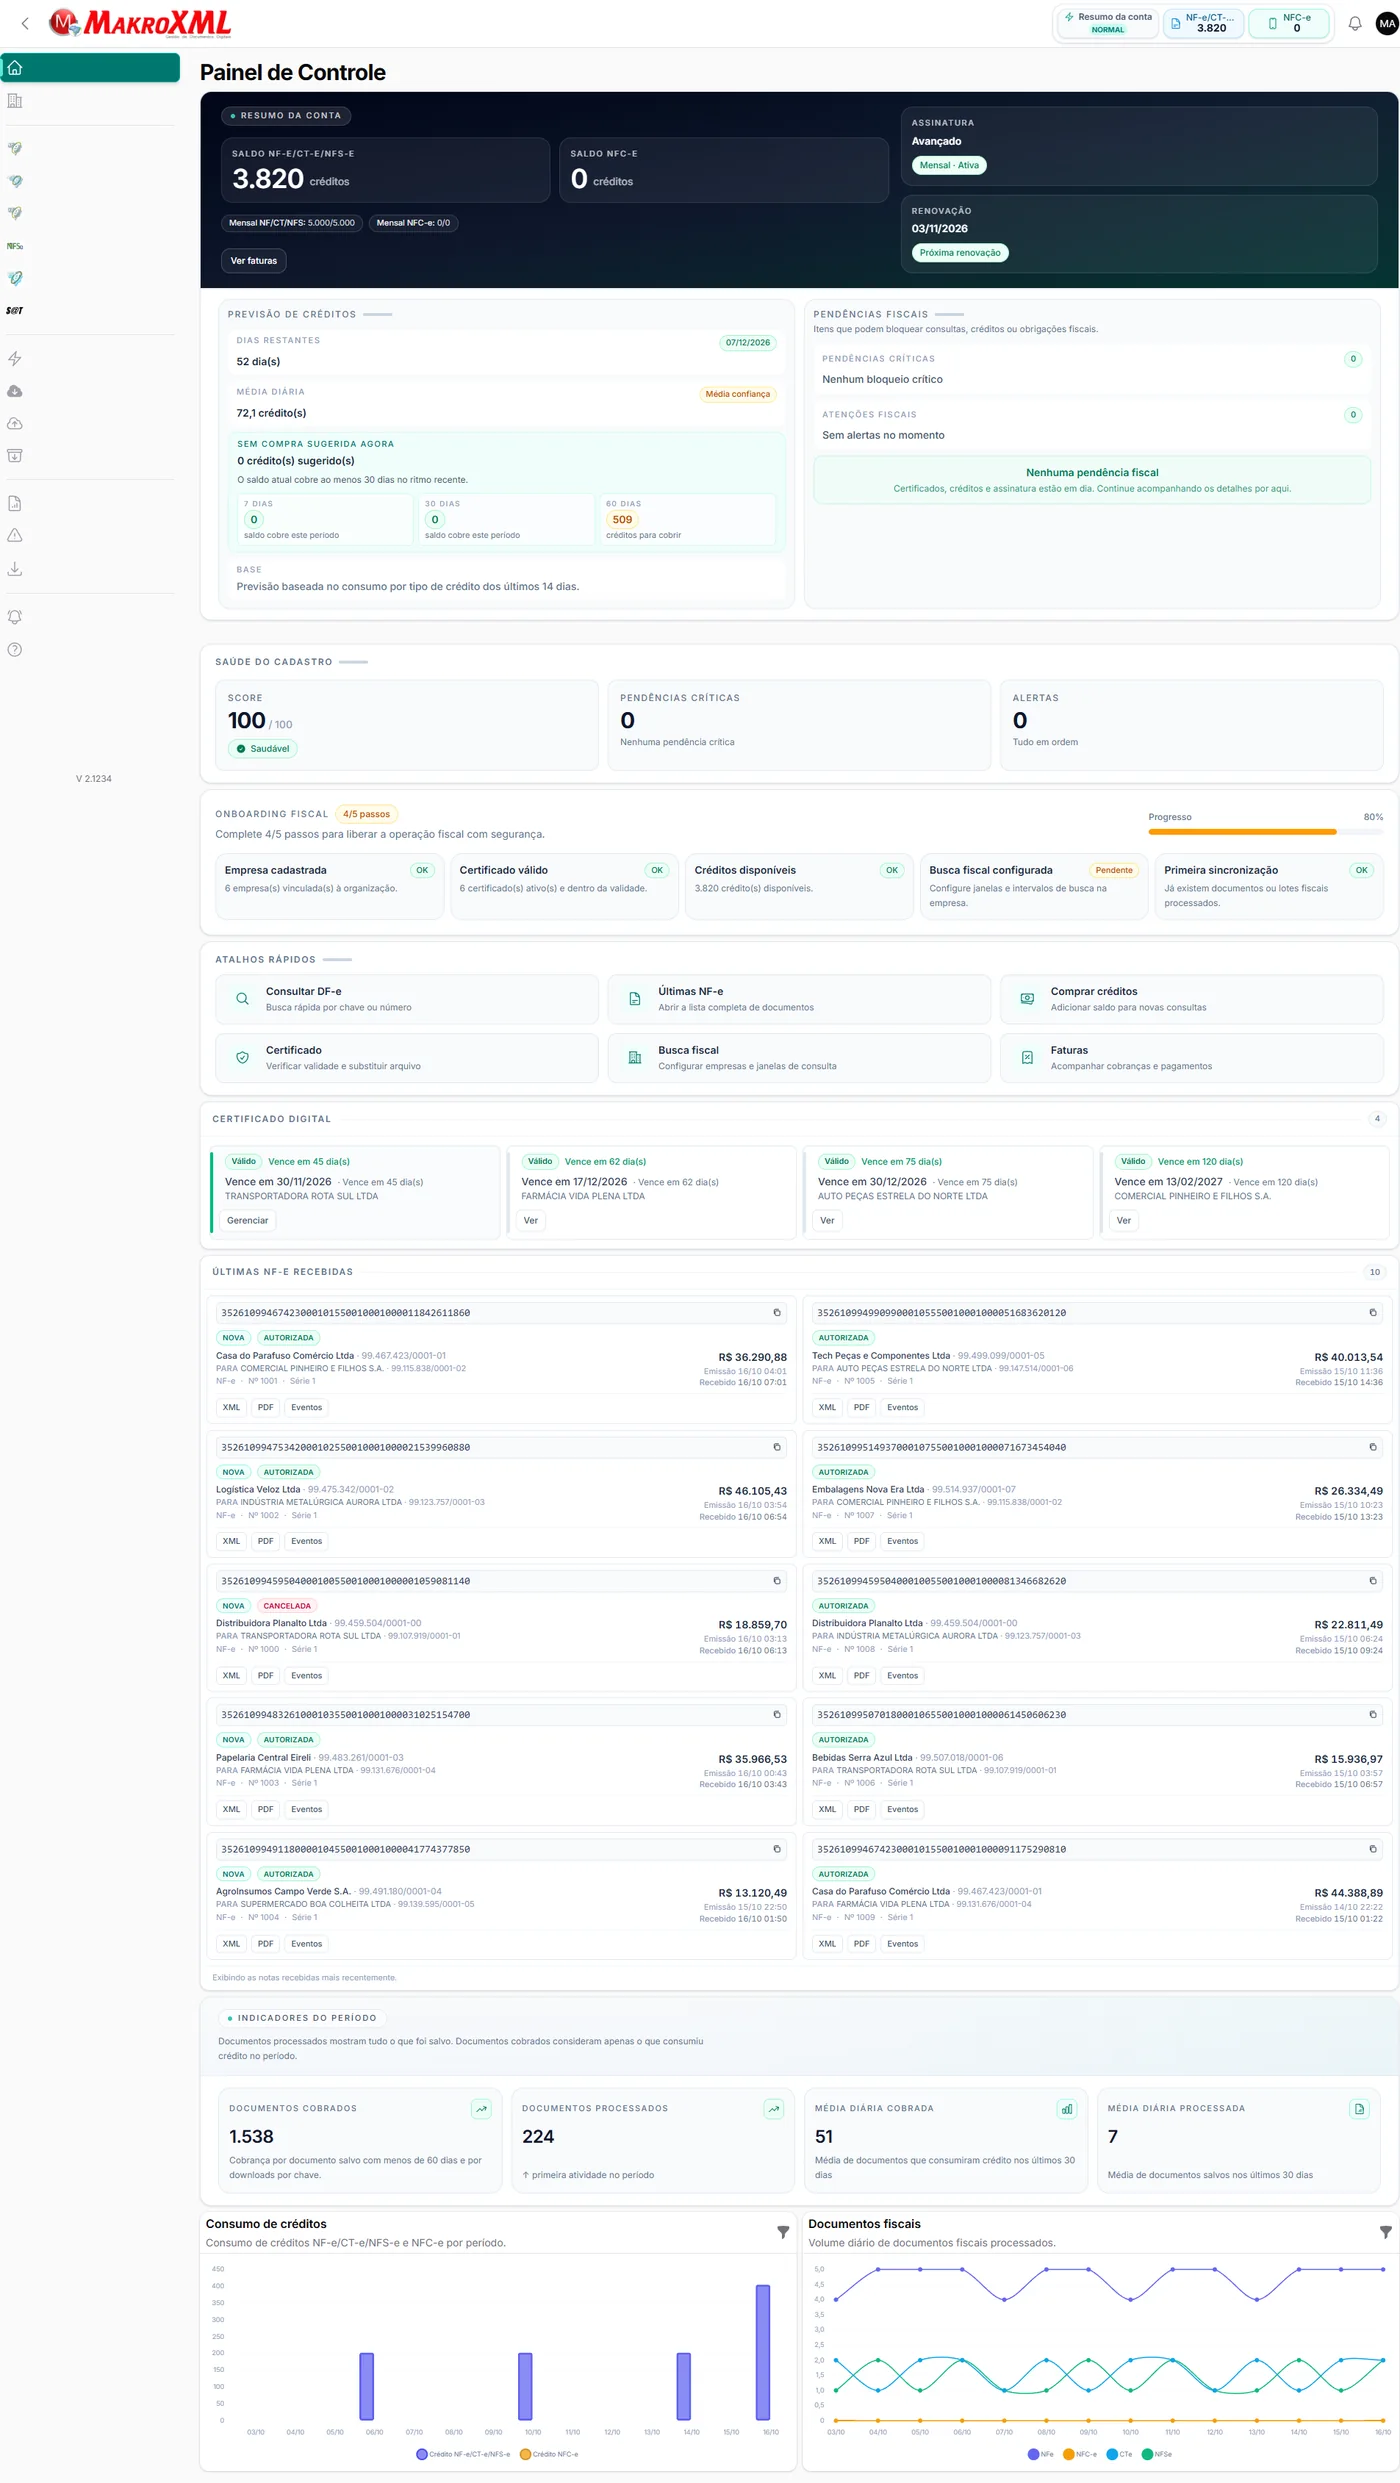Download XML for Embalagens Nova Era note
1400x2483 pixels.
point(827,1541)
